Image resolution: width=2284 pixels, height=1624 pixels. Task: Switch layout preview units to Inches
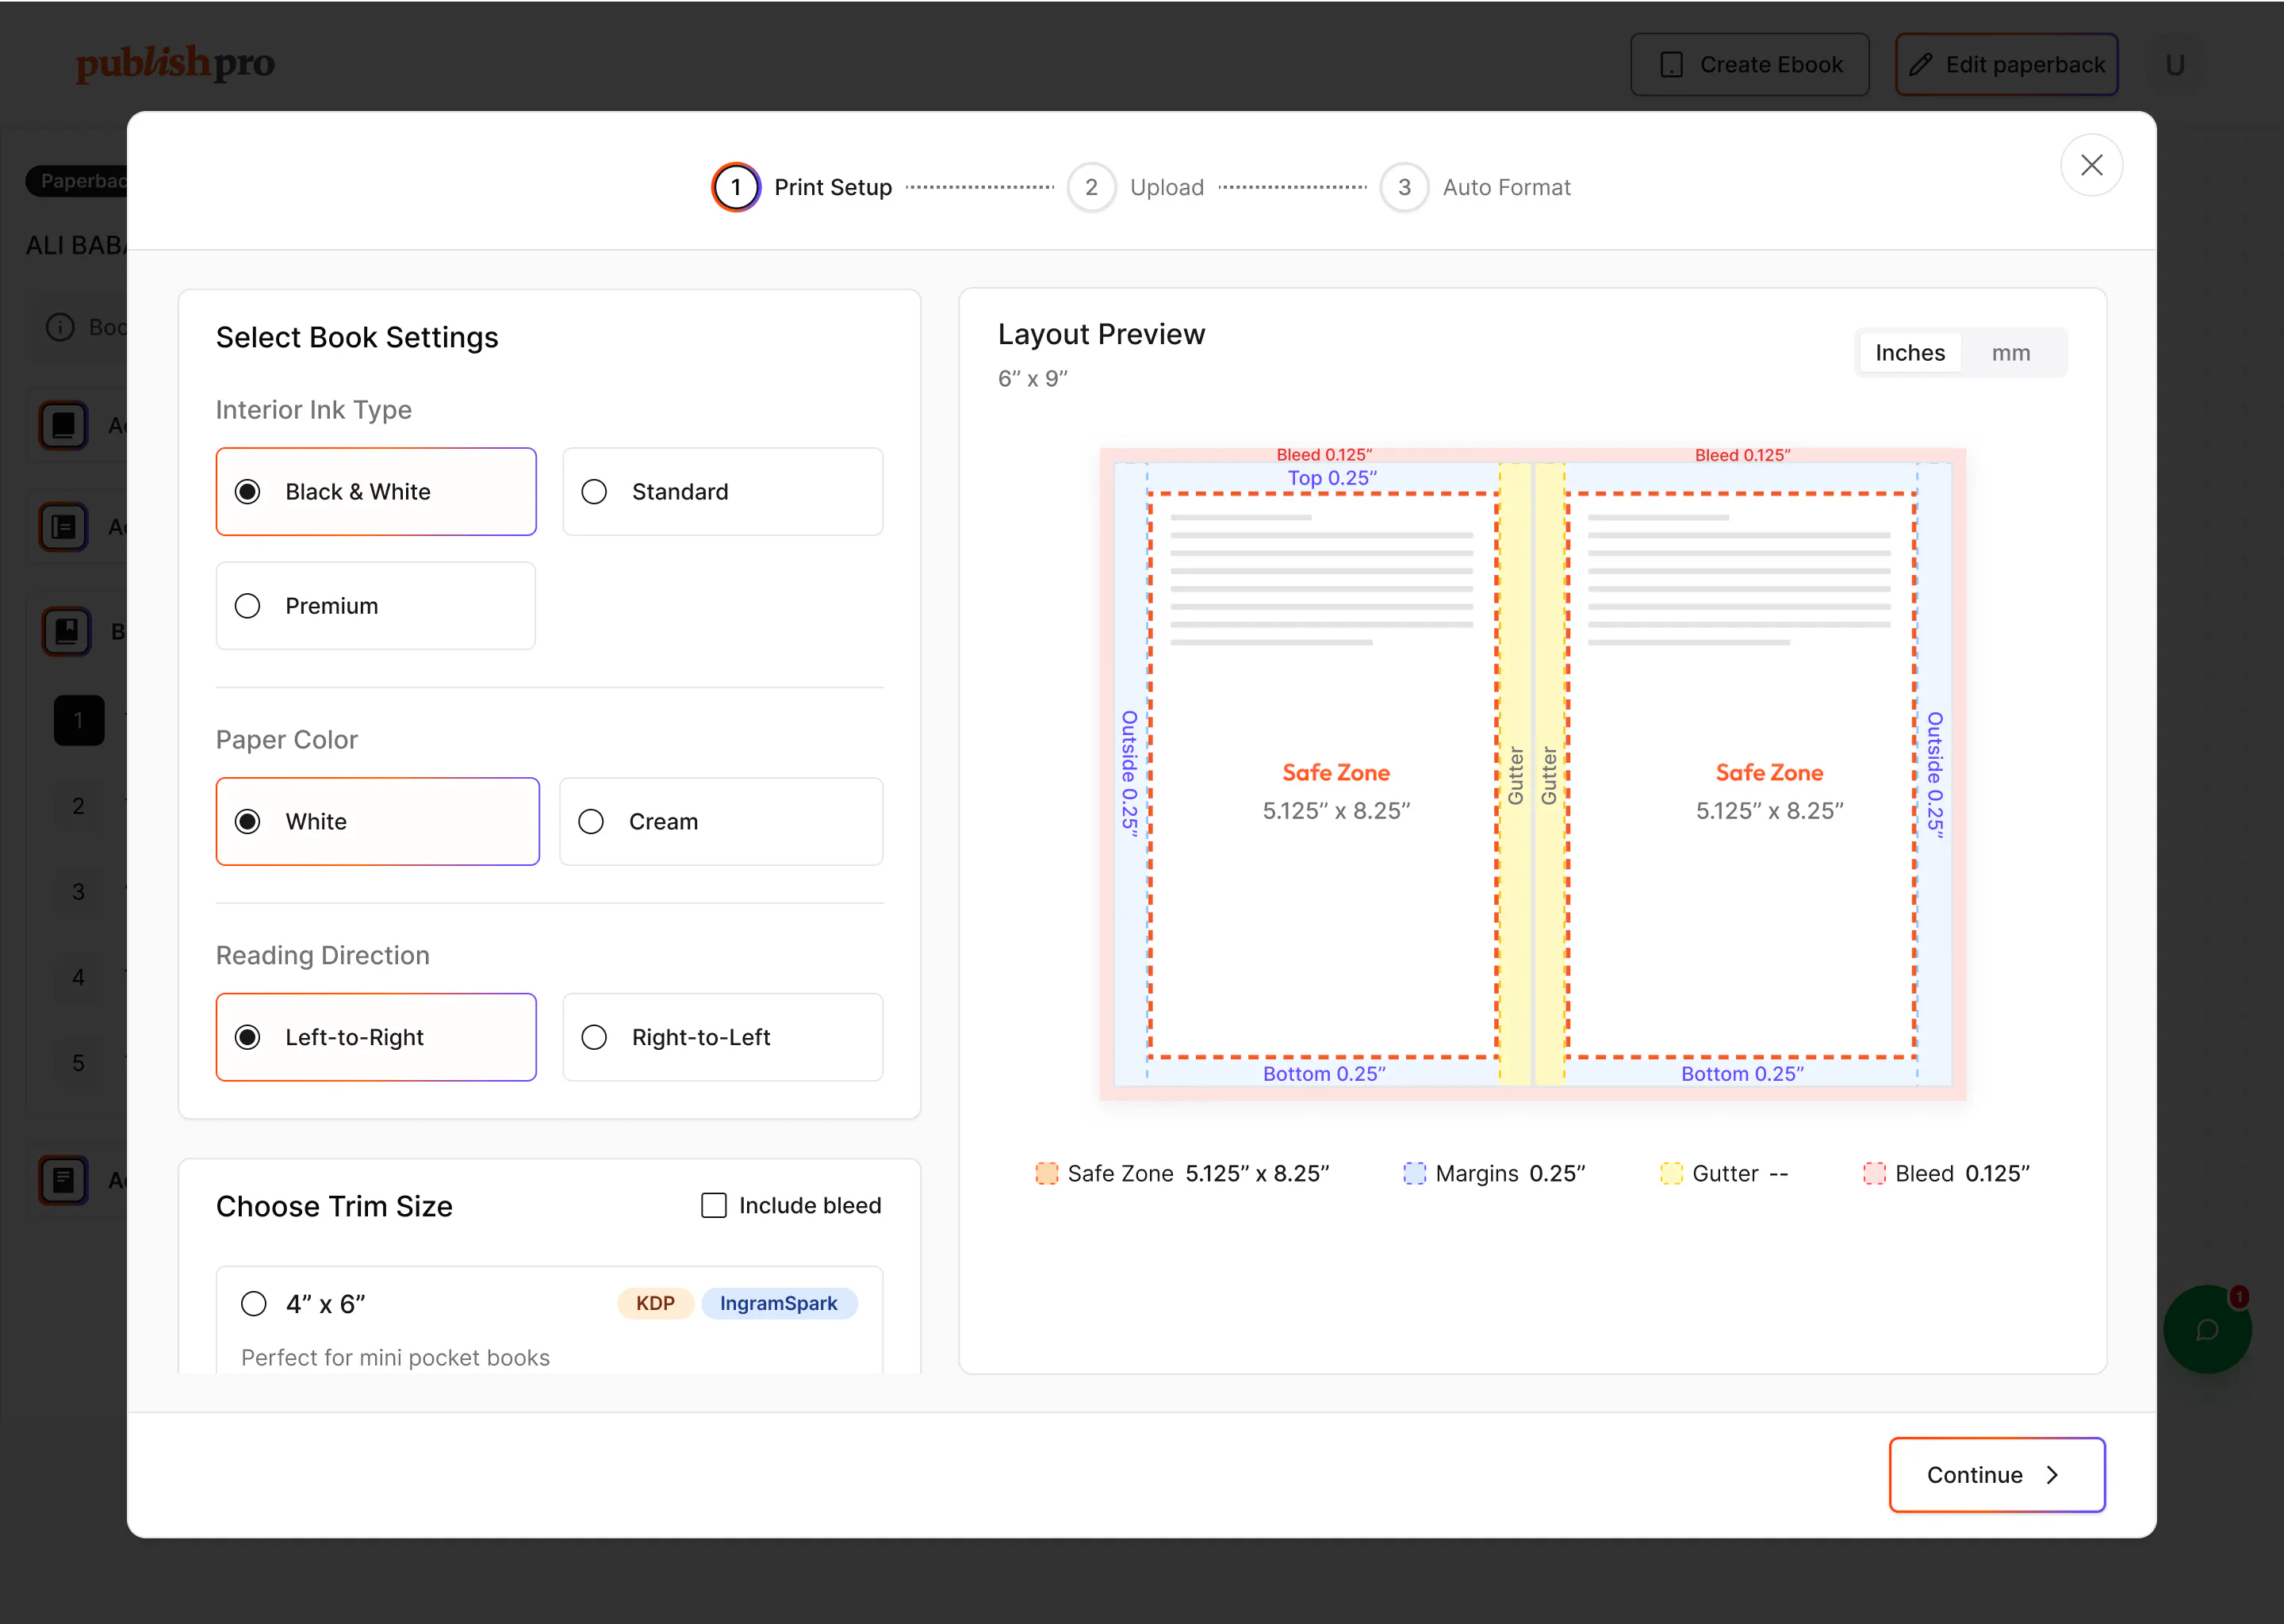click(1910, 352)
